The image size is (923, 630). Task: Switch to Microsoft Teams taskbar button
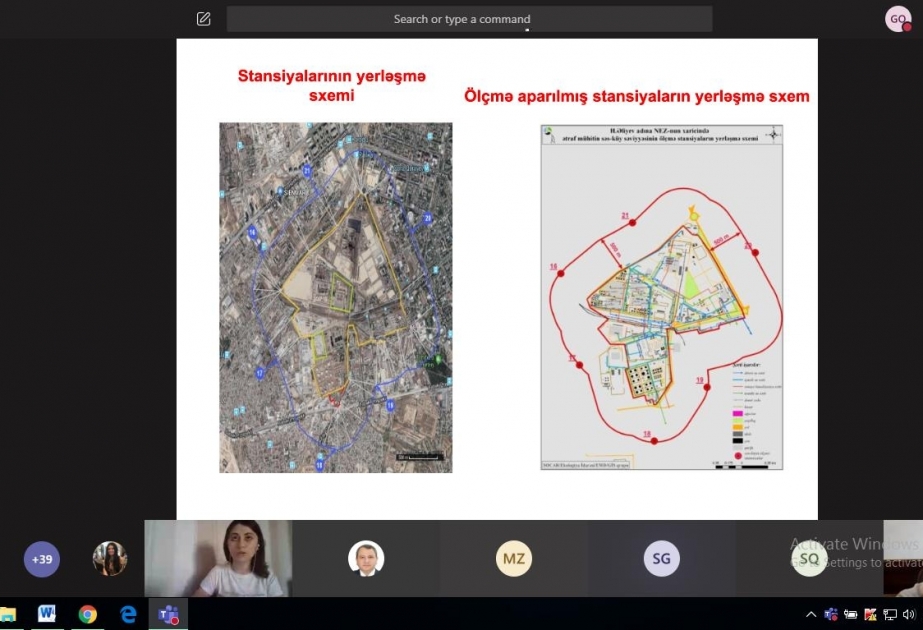[x=168, y=614]
